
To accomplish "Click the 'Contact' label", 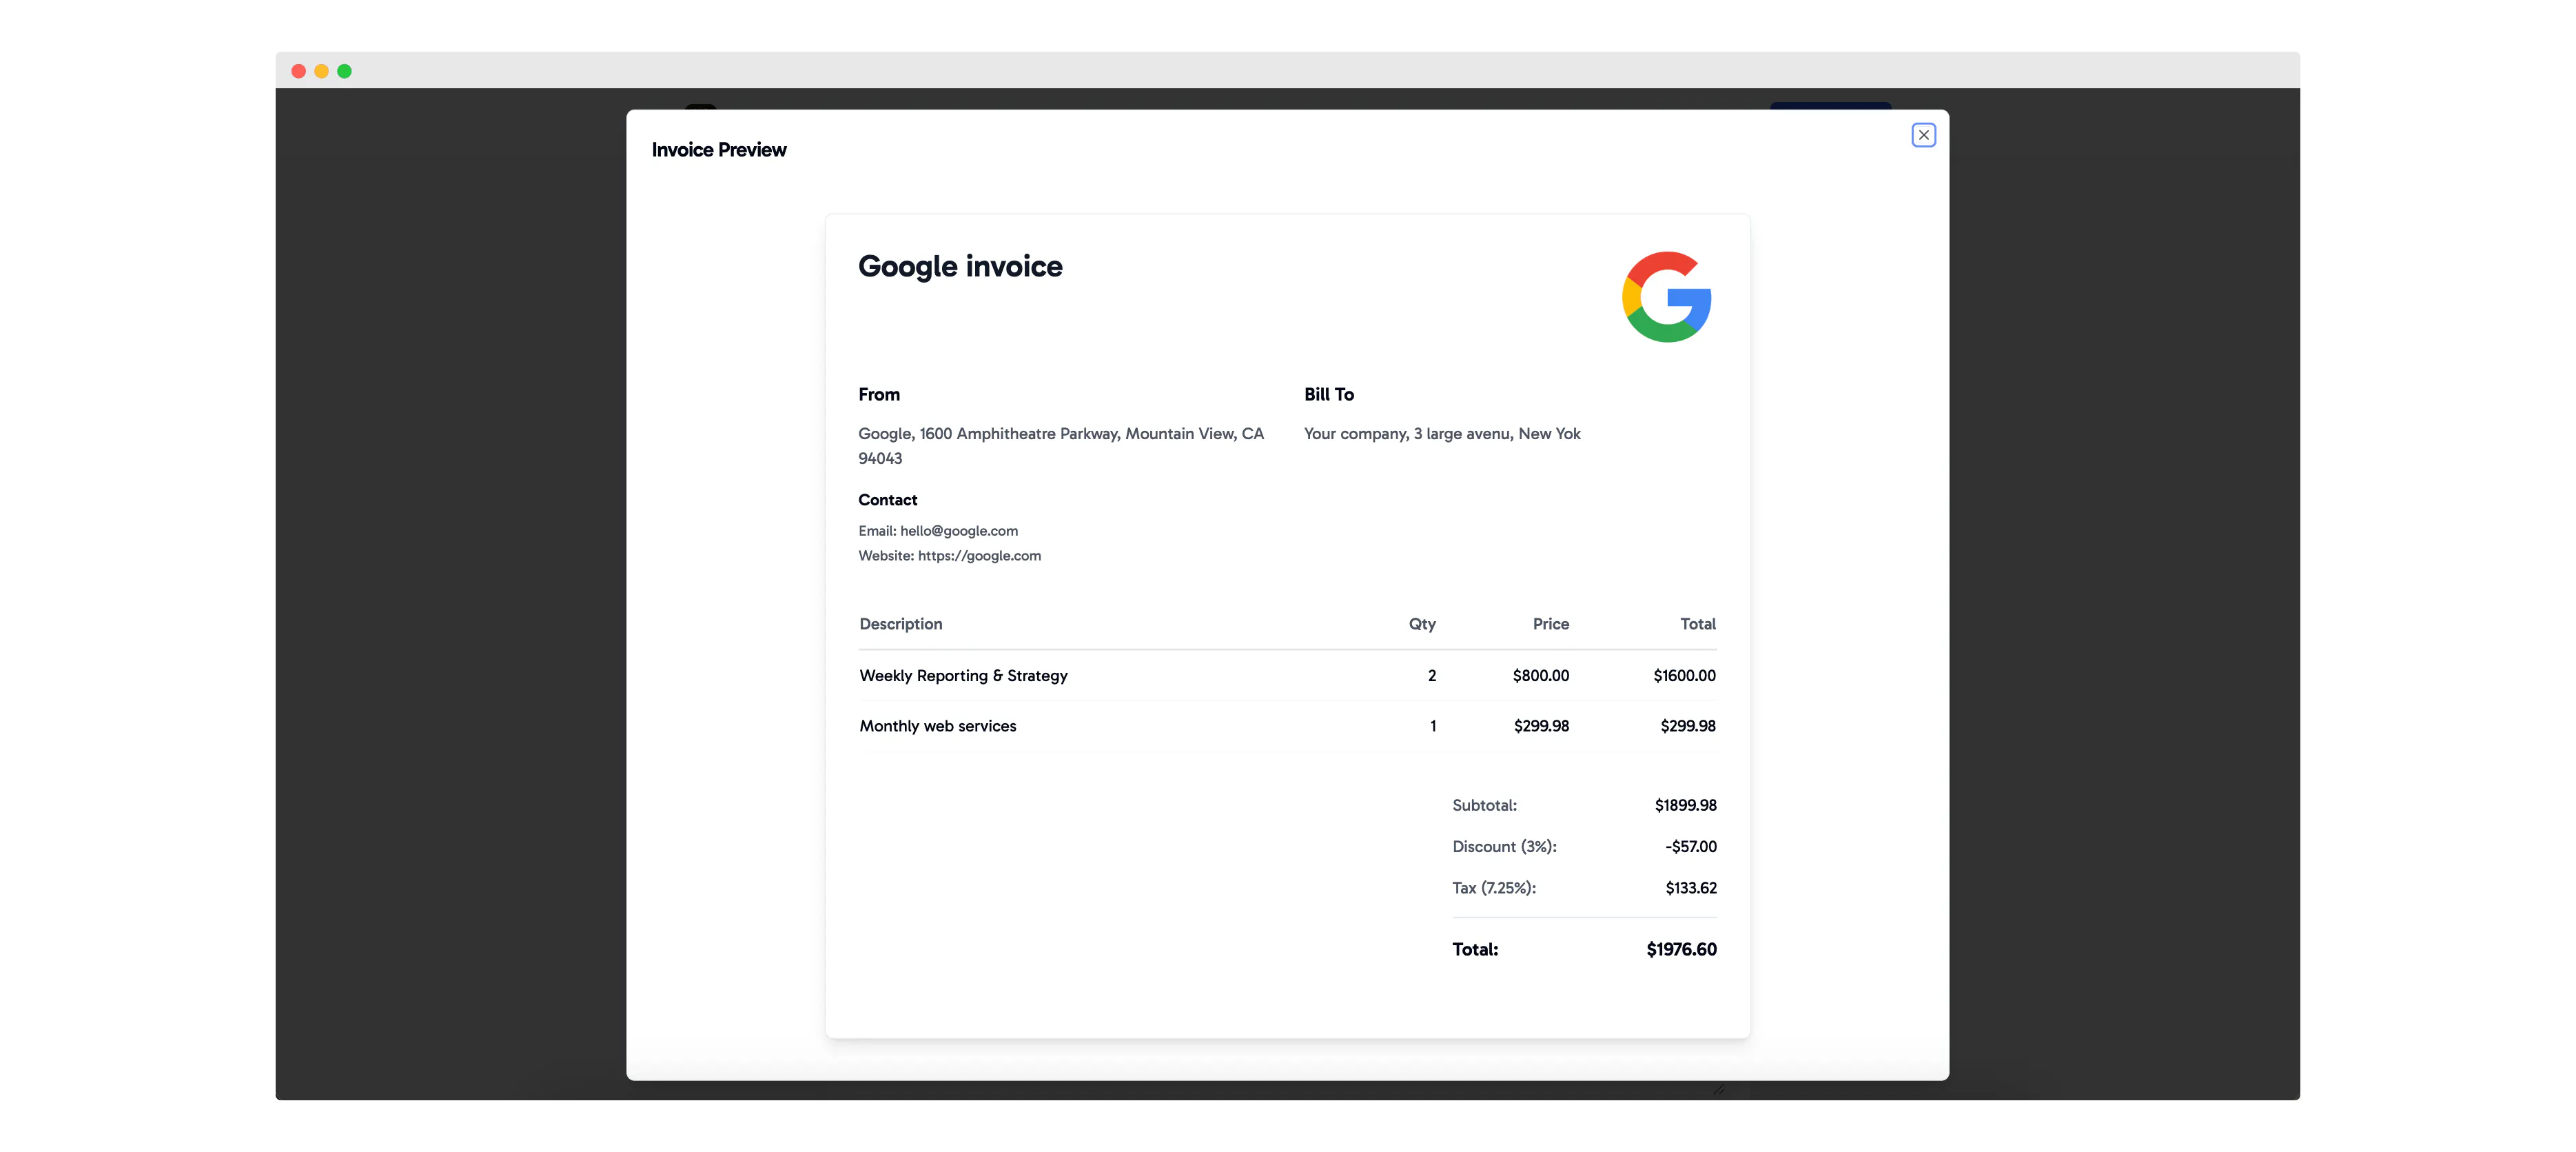I will click(x=887, y=500).
